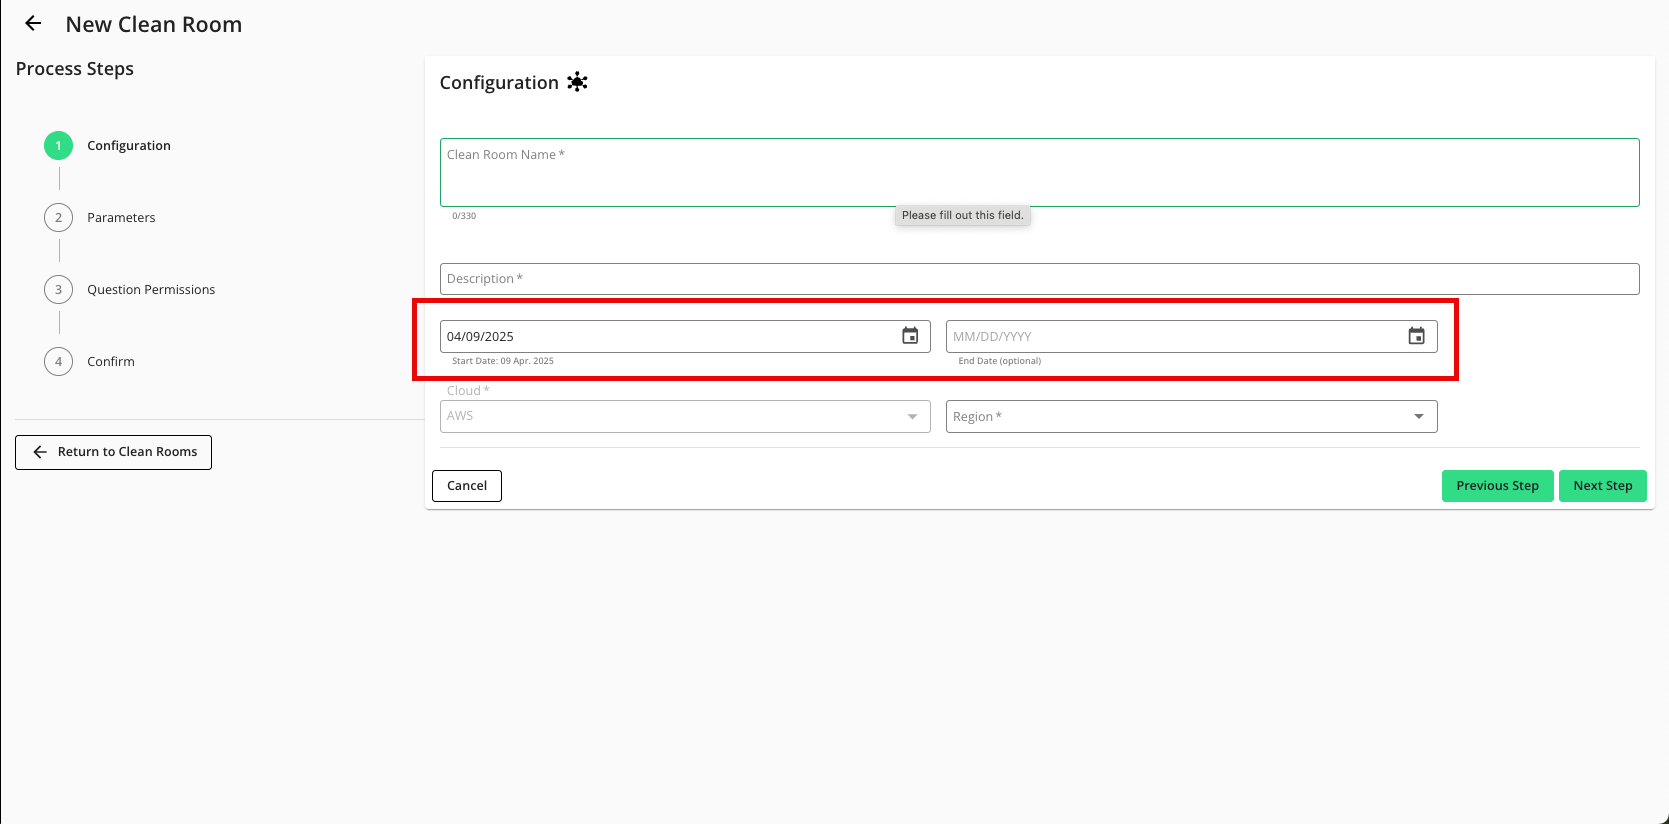Click the back arrow beside New Clean Room
1669x824 pixels.
coord(33,24)
